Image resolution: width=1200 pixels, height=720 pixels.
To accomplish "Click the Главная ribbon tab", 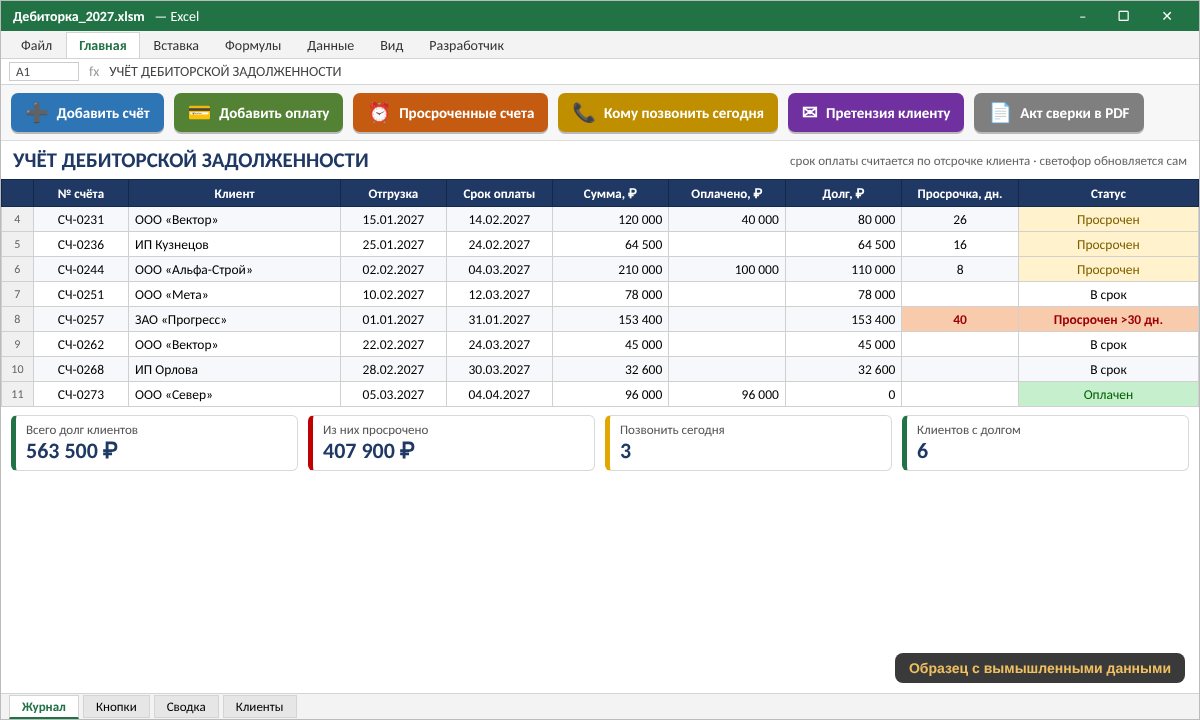I will (x=103, y=45).
